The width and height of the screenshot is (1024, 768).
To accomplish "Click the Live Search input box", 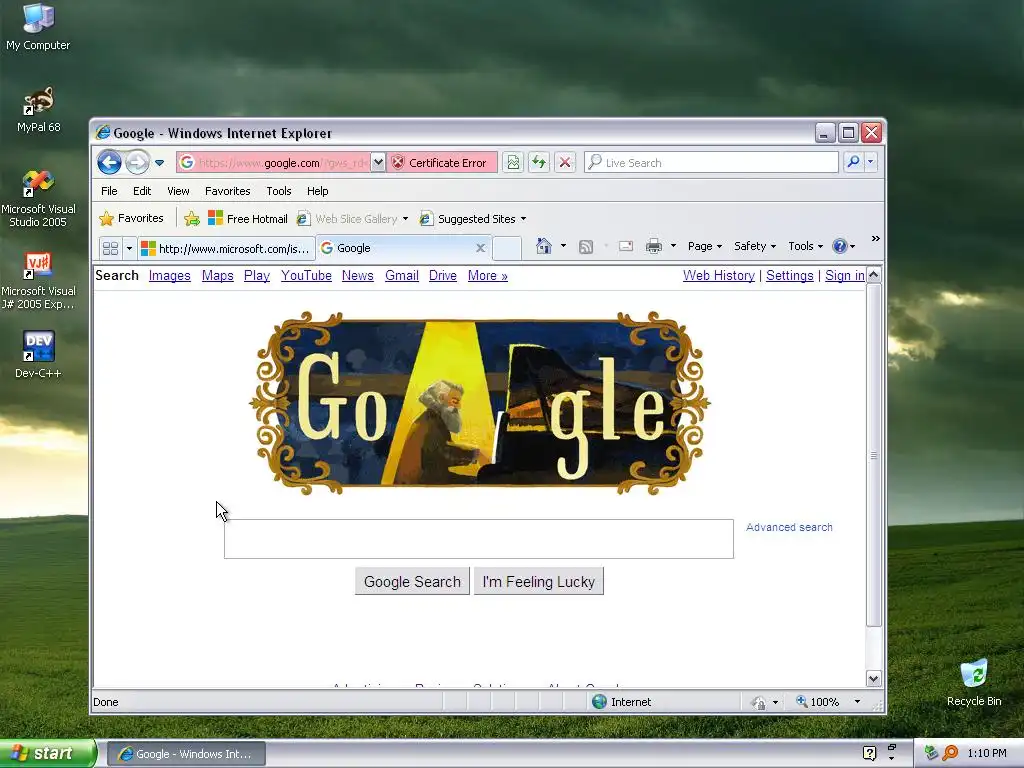I will [711, 163].
